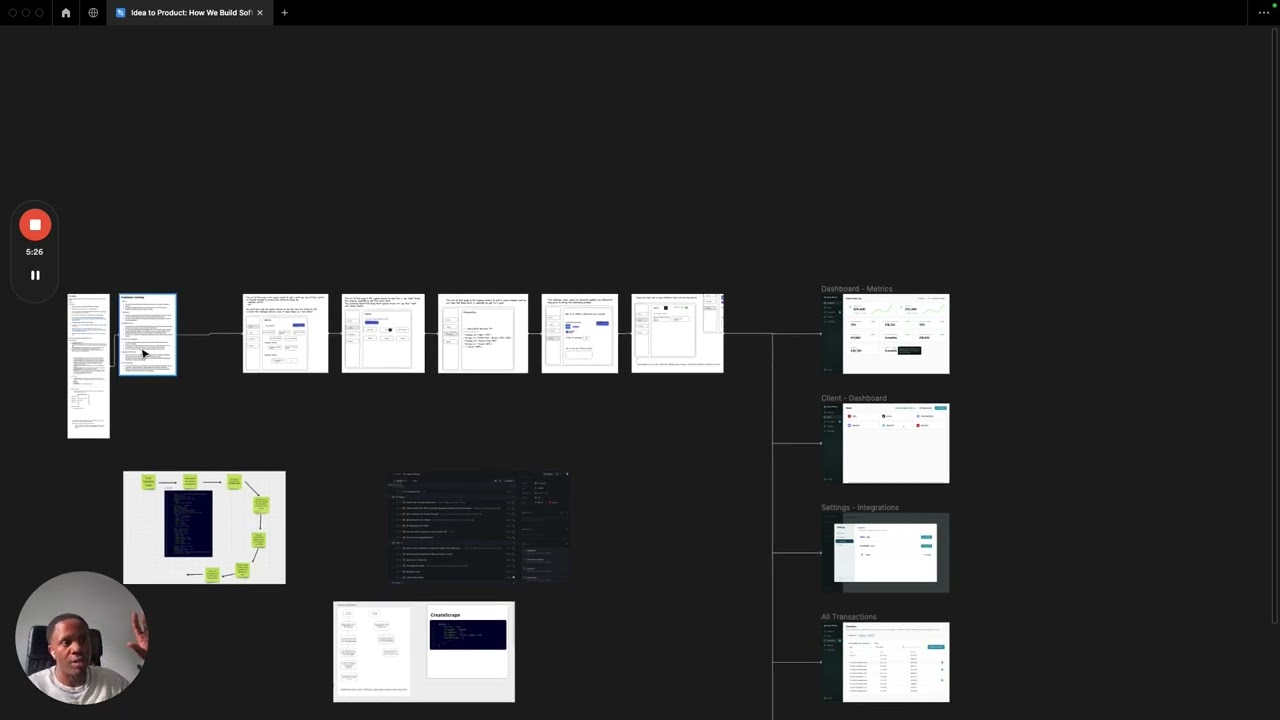Select the Customer Journey document frame
The height and width of the screenshot is (720, 1280).
(148, 335)
